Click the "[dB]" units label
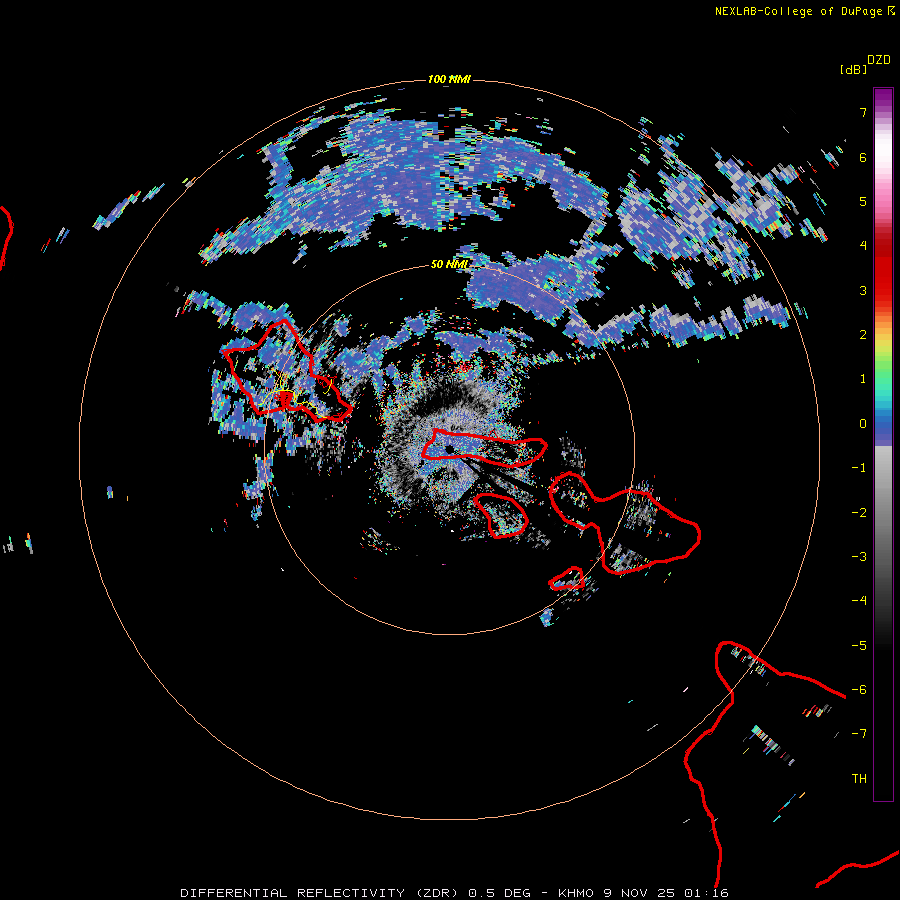The width and height of the screenshot is (900, 900). click(x=854, y=69)
